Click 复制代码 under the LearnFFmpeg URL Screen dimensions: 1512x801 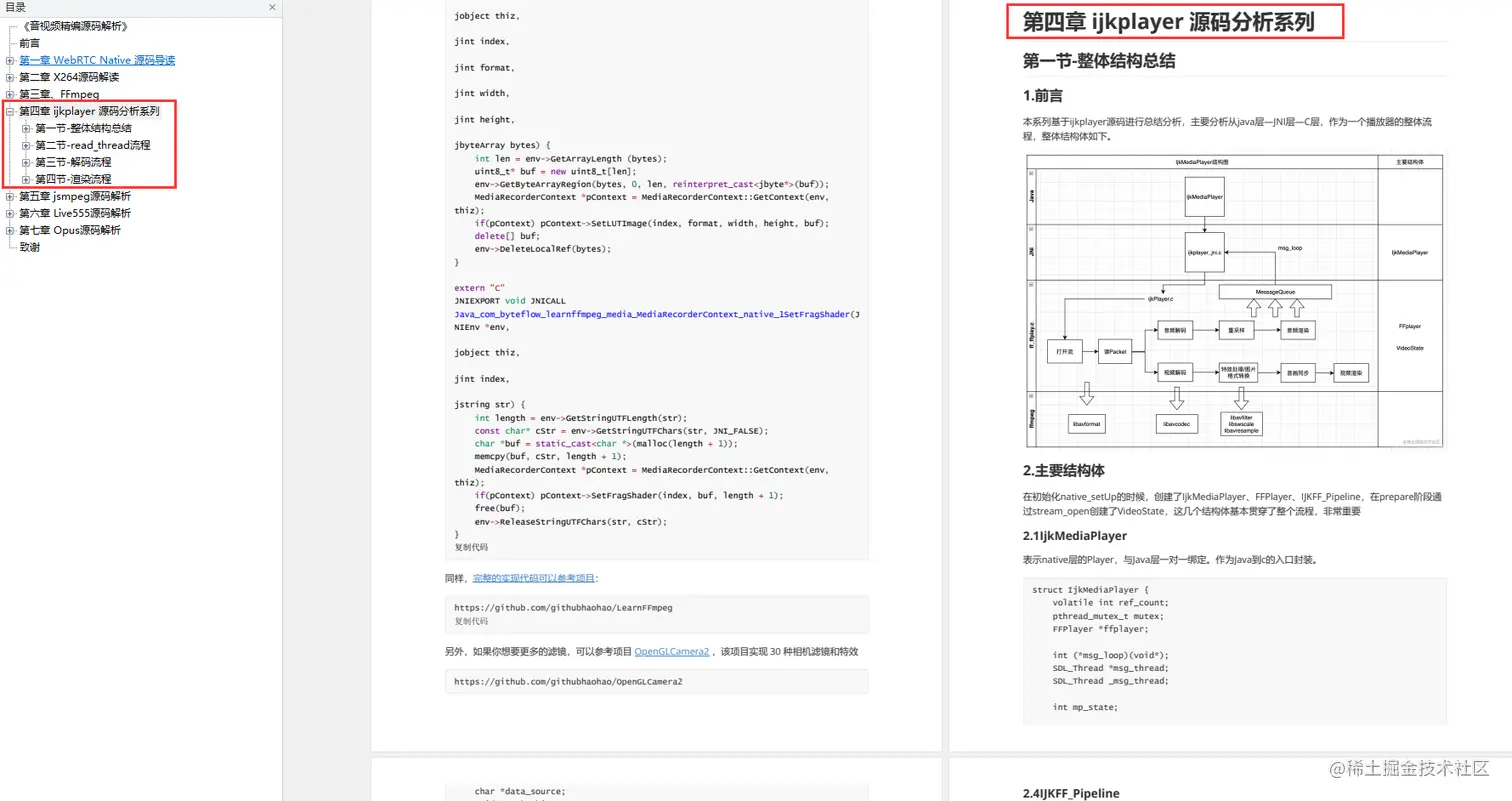point(471,621)
